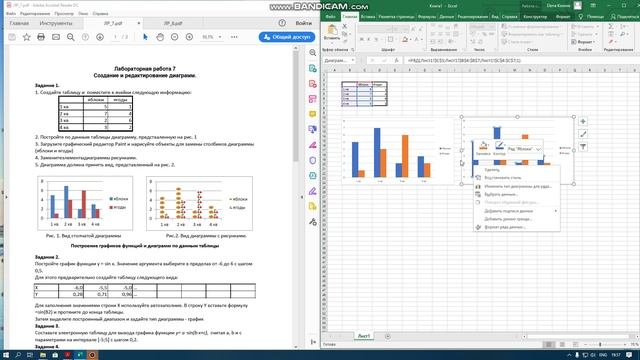Open Acrobat Главная tab

19,23
